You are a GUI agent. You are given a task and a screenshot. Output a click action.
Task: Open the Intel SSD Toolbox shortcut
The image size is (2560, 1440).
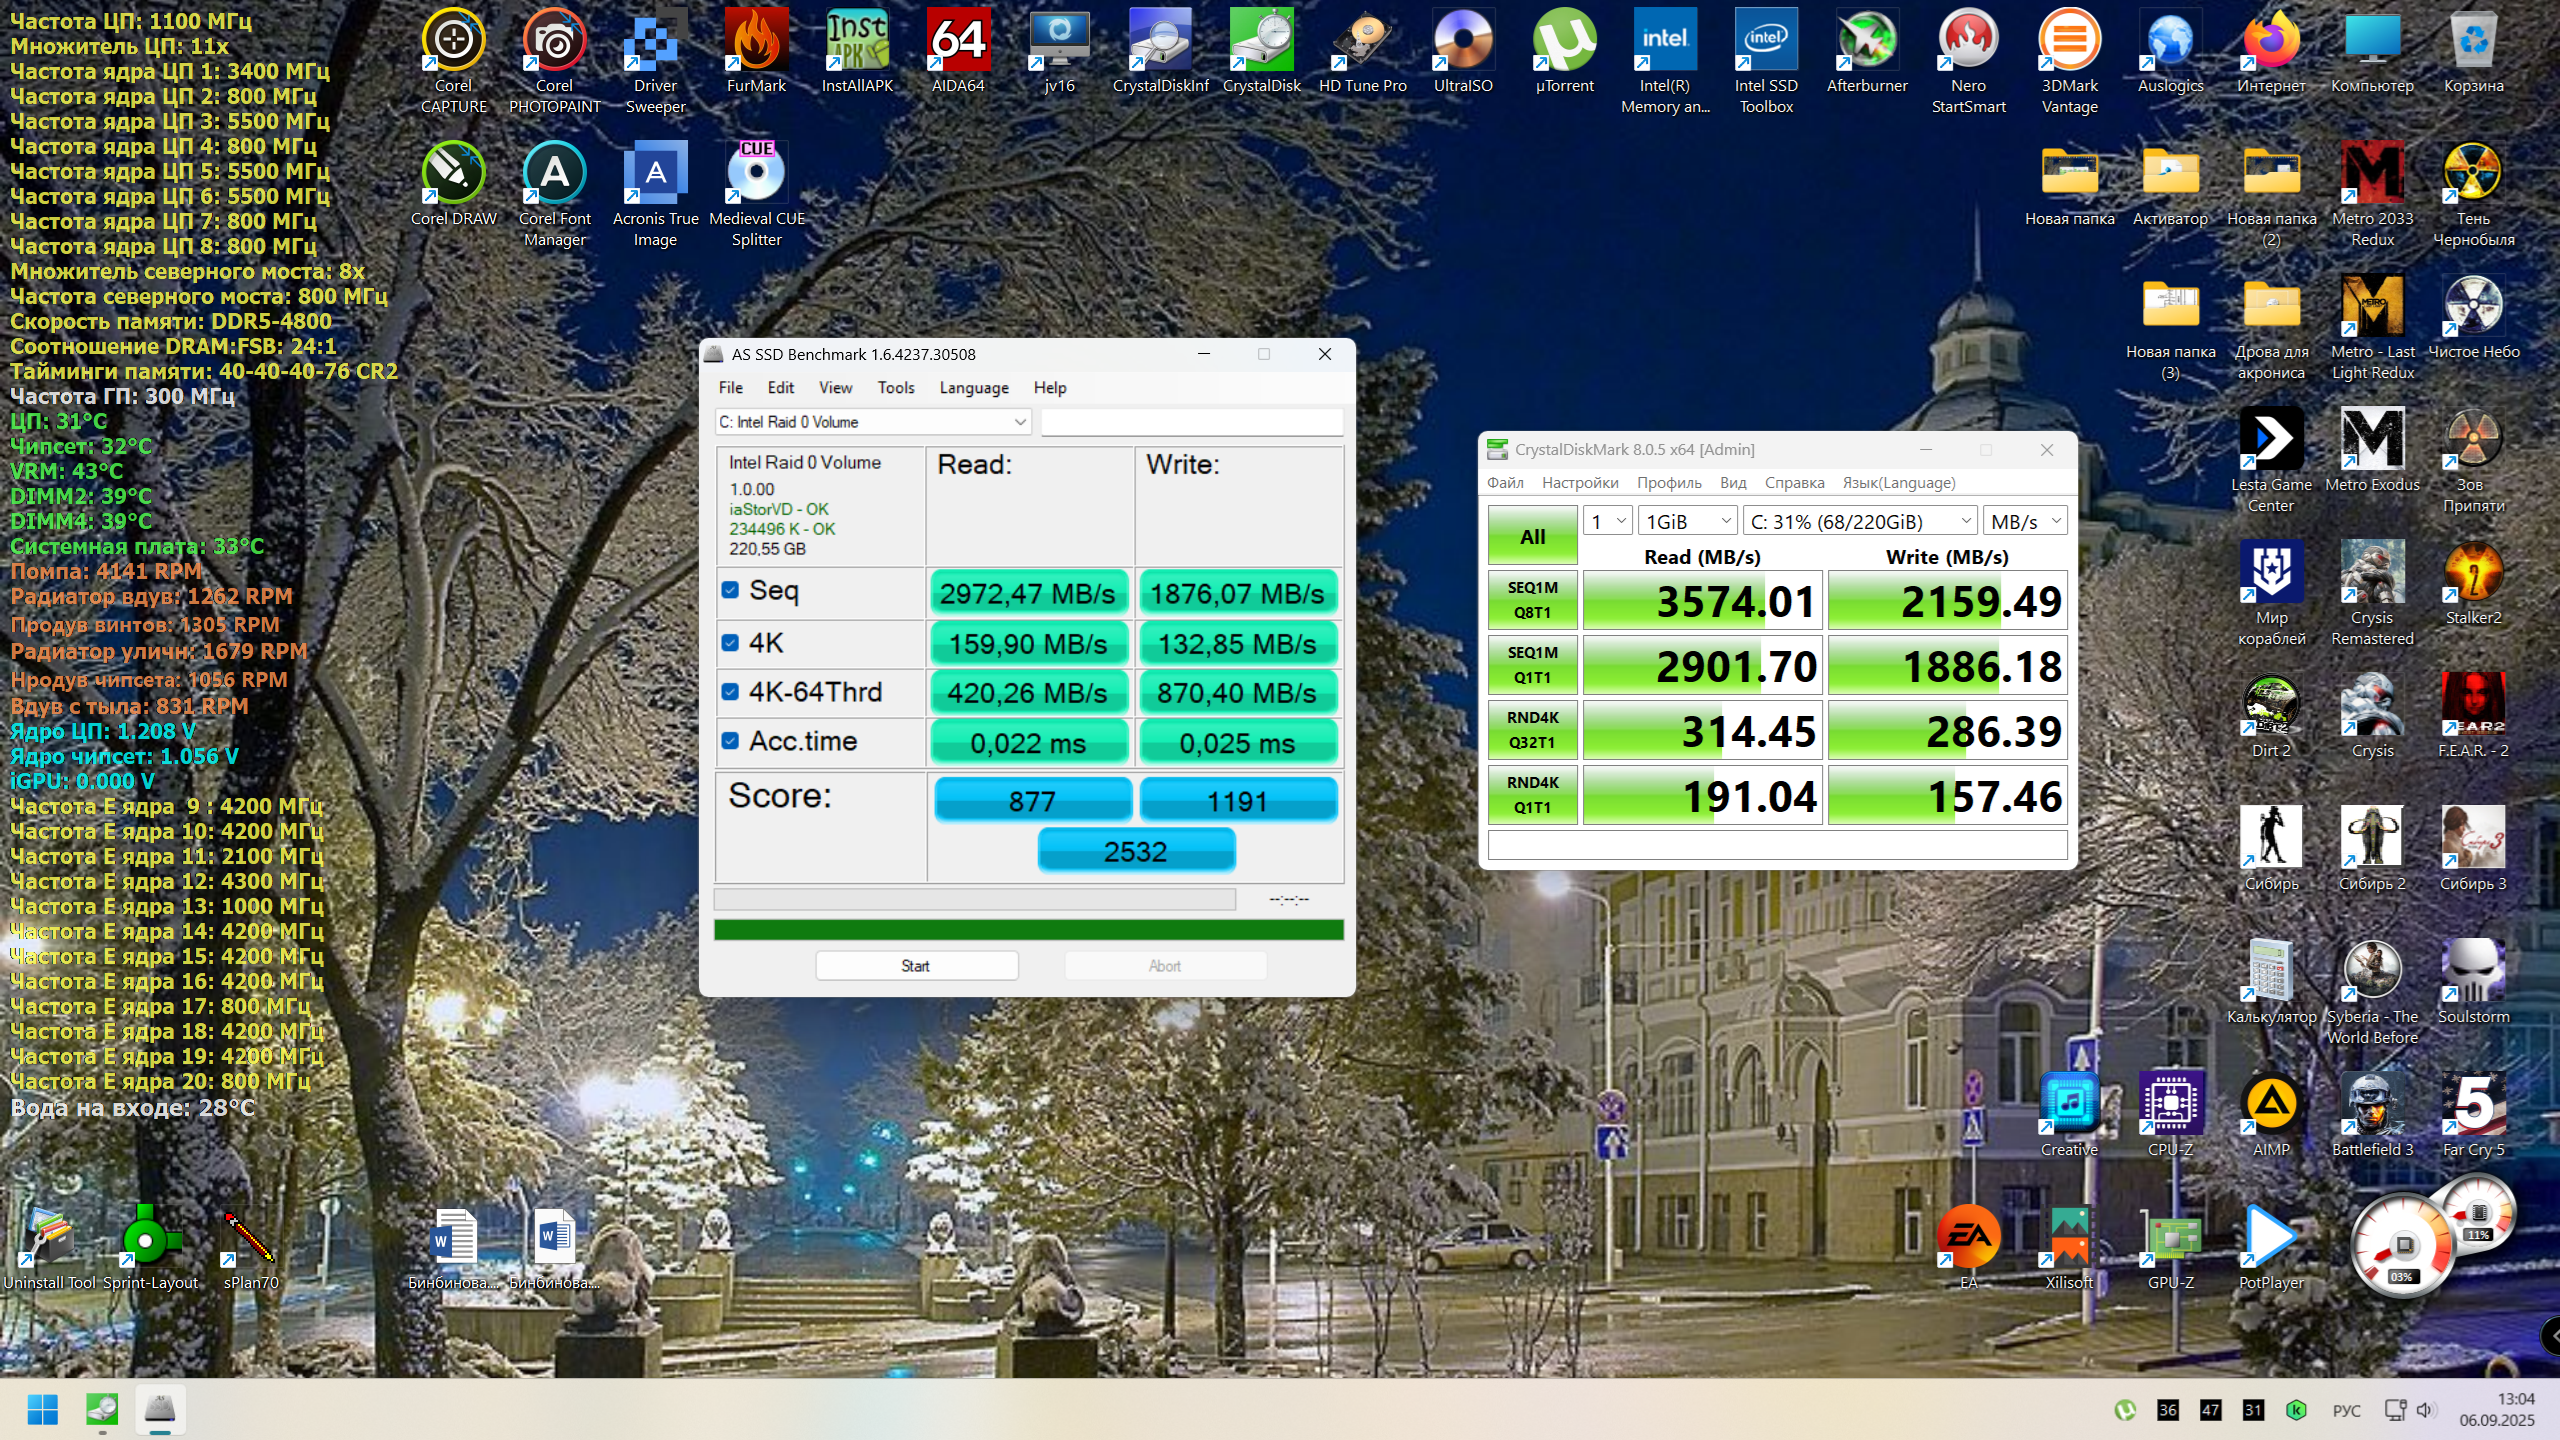coord(1765,42)
